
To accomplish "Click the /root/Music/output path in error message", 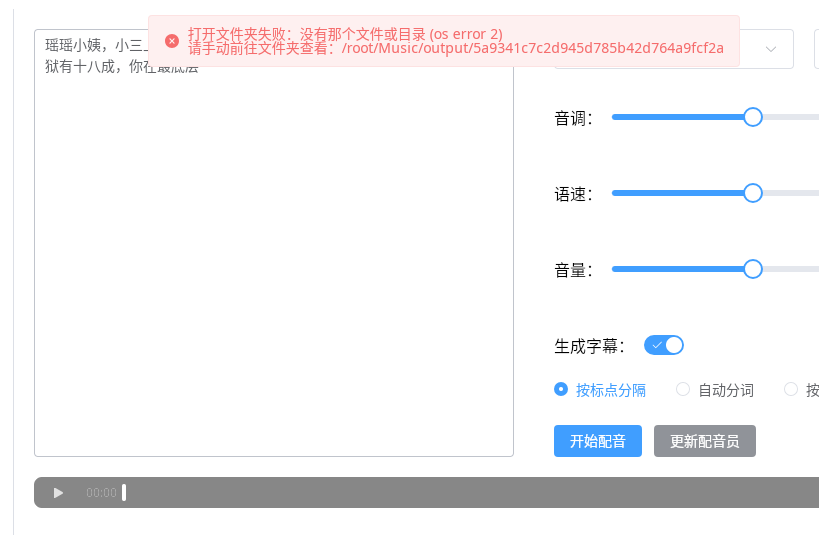I will (533, 49).
